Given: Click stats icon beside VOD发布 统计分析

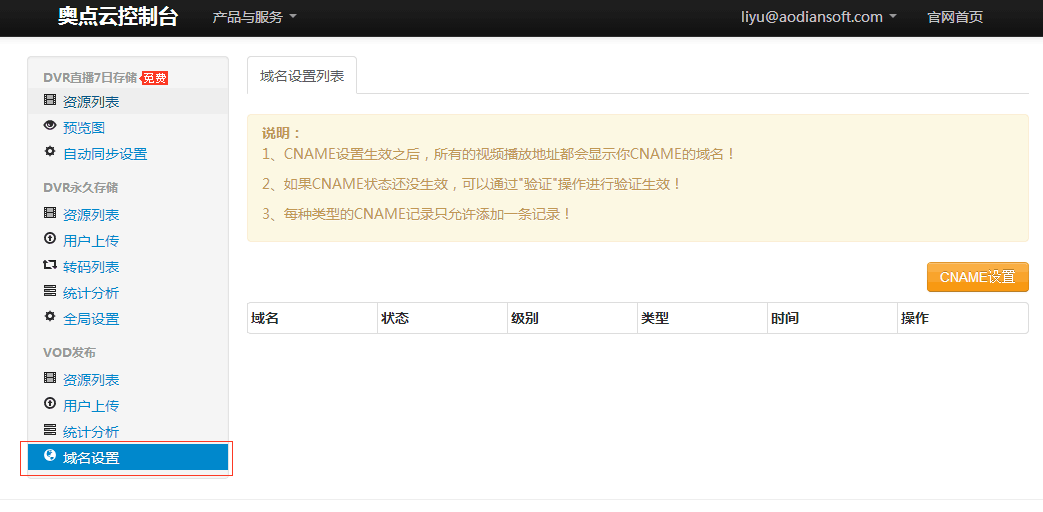Looking at the screenshot, I should [50, 429].
